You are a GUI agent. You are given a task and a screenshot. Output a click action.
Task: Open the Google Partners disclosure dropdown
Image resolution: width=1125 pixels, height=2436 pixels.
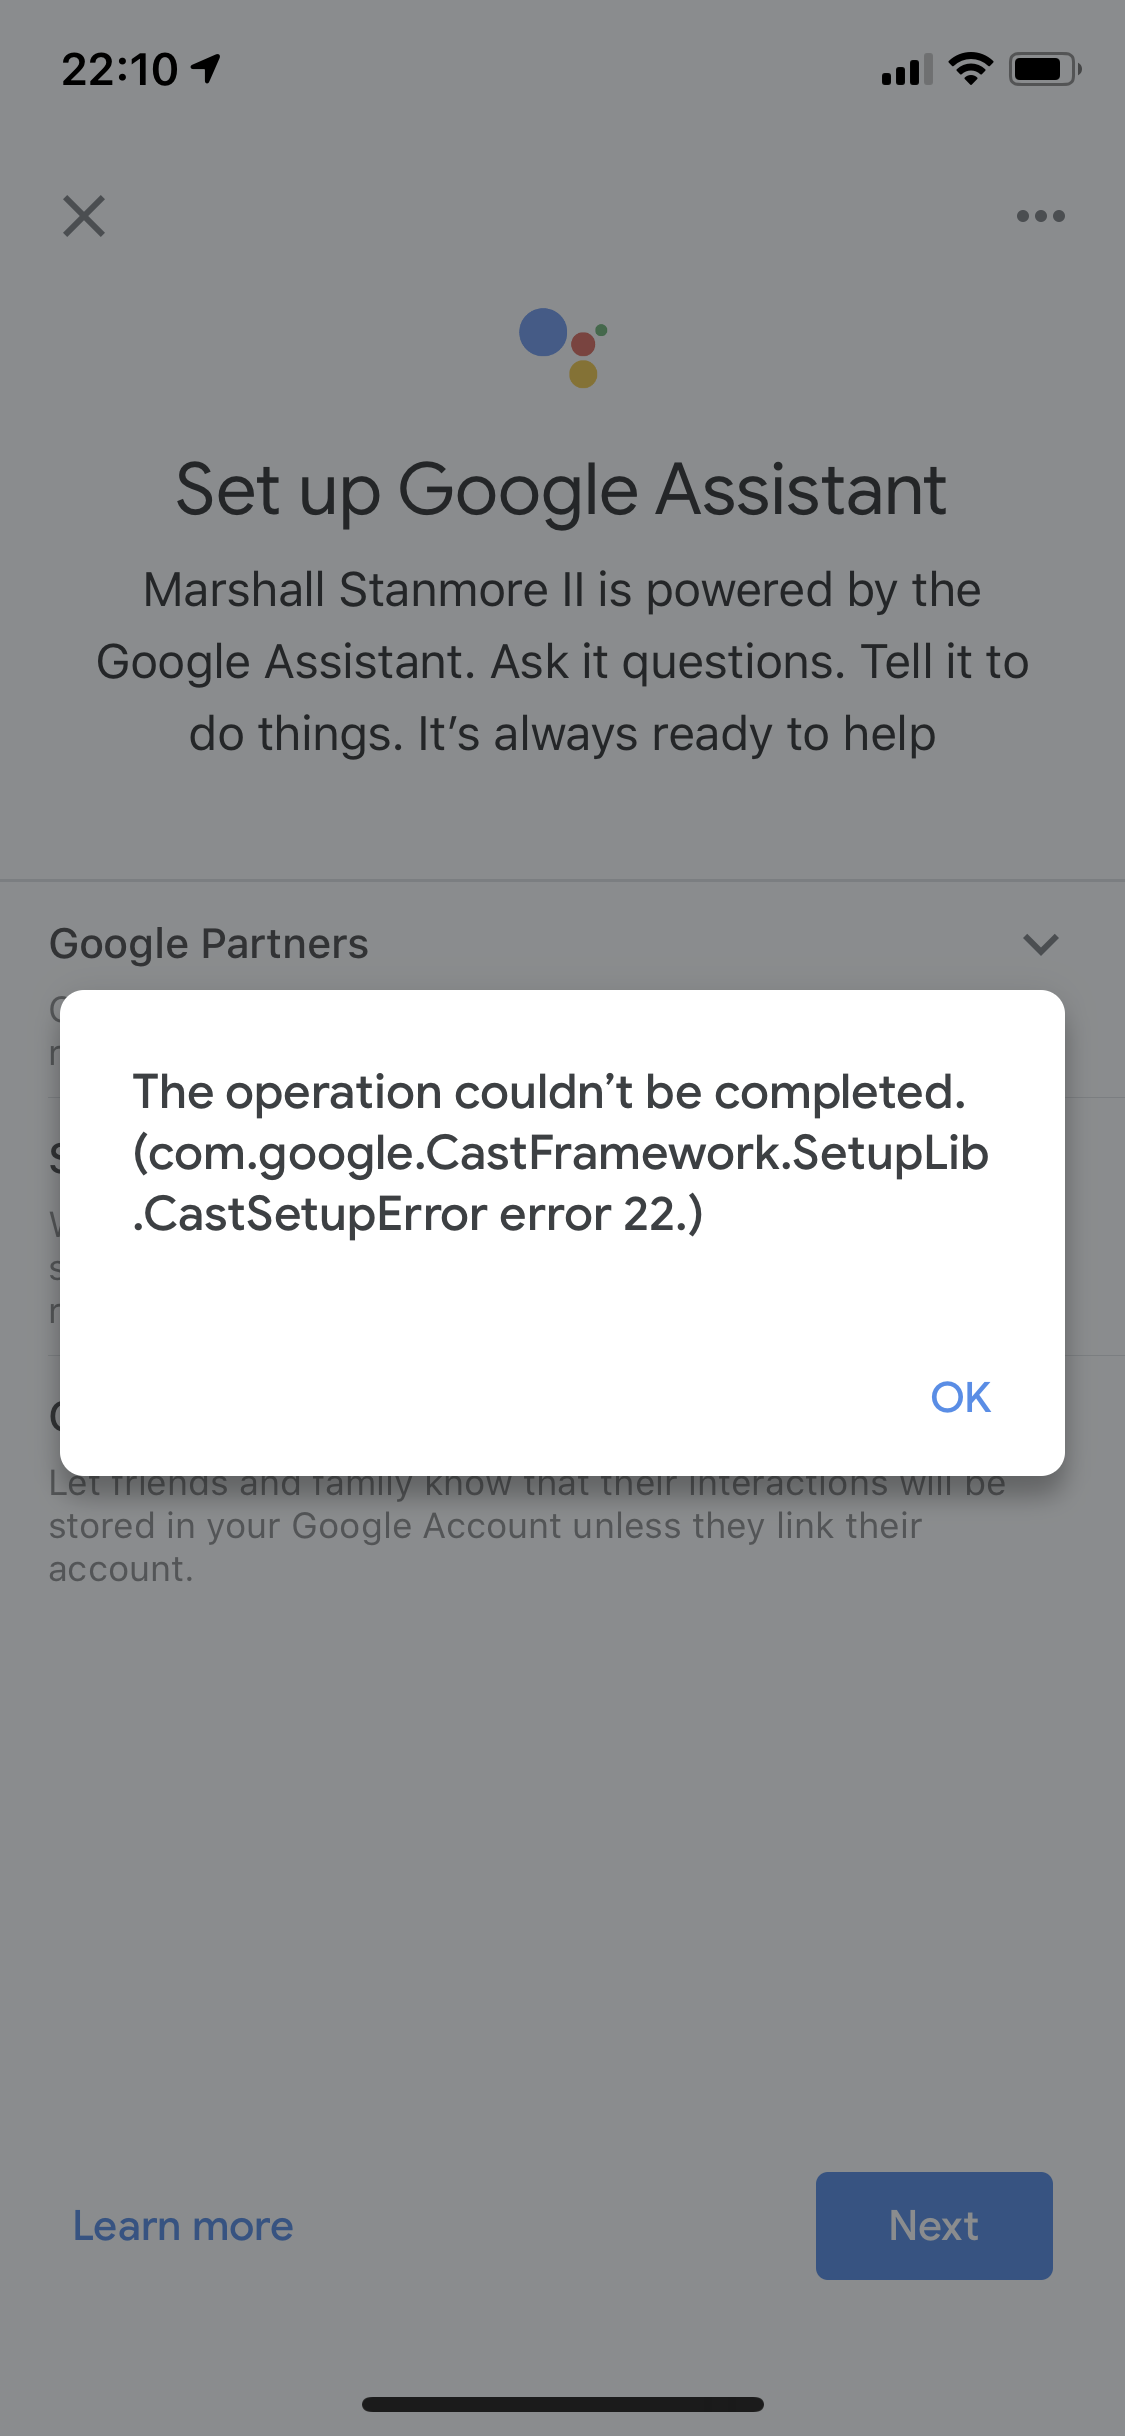coord(1040,943)
